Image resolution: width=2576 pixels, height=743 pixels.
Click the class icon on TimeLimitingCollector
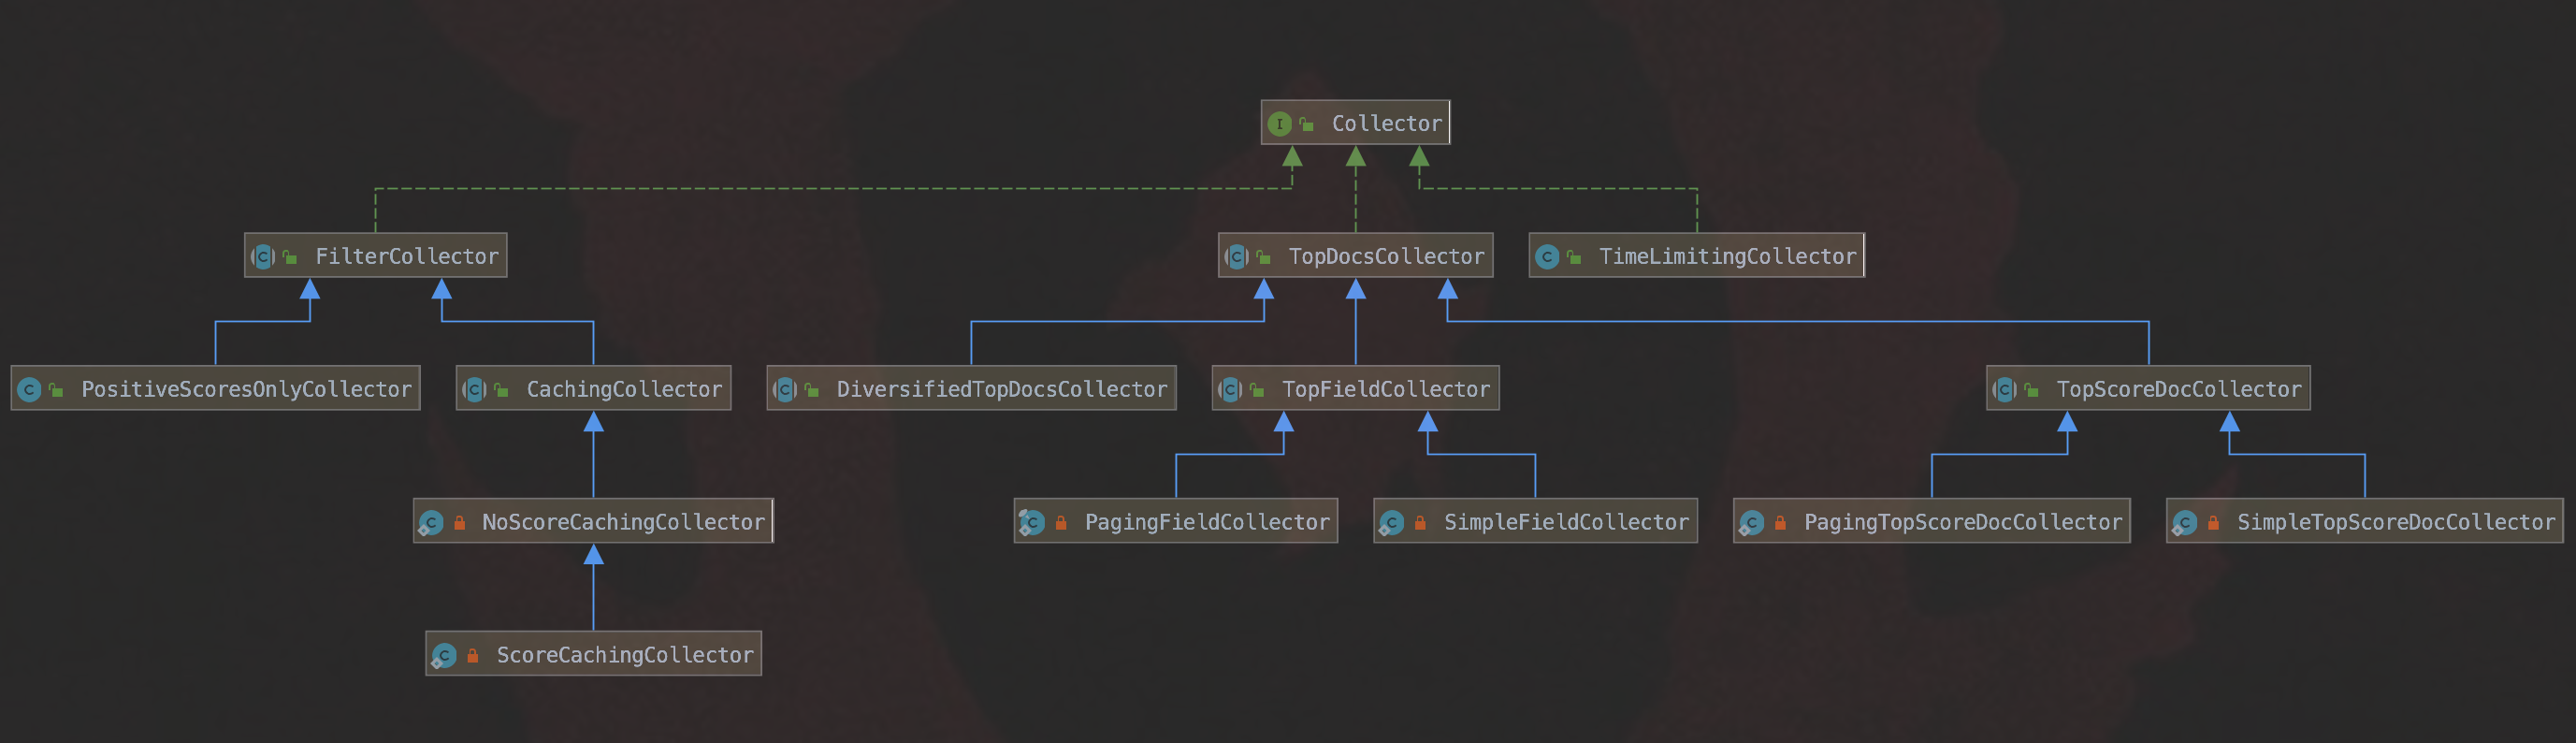(x=1547, y=257)
